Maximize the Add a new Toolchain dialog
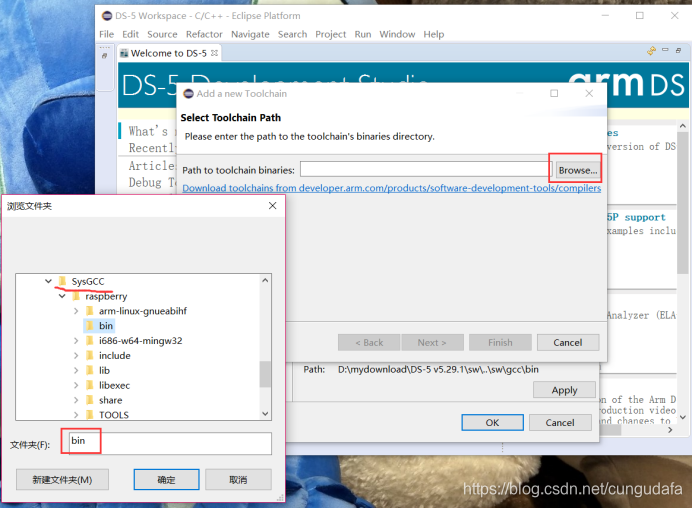This screenshot has width=693, height=508. (x=554, y=93)
